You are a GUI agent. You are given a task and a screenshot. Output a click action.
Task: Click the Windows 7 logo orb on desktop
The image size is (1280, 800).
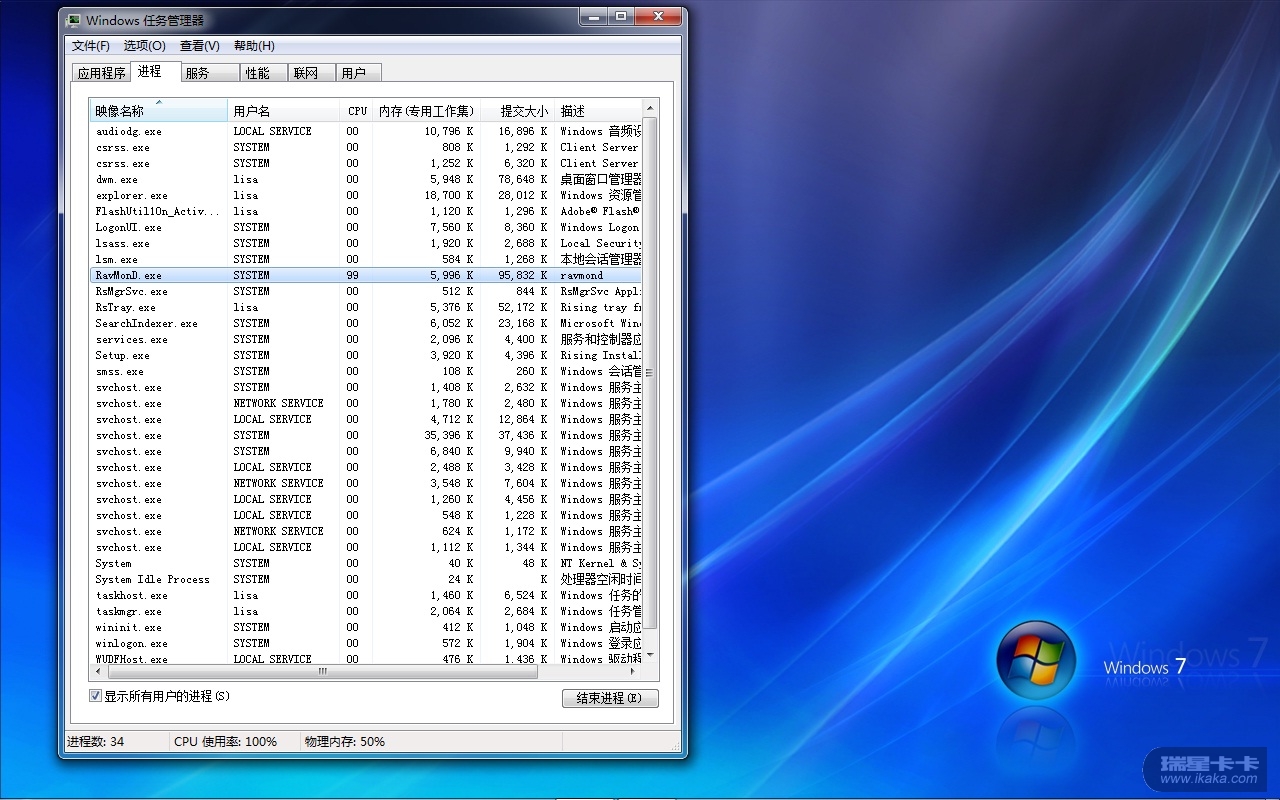click(x=1035, y=660)
